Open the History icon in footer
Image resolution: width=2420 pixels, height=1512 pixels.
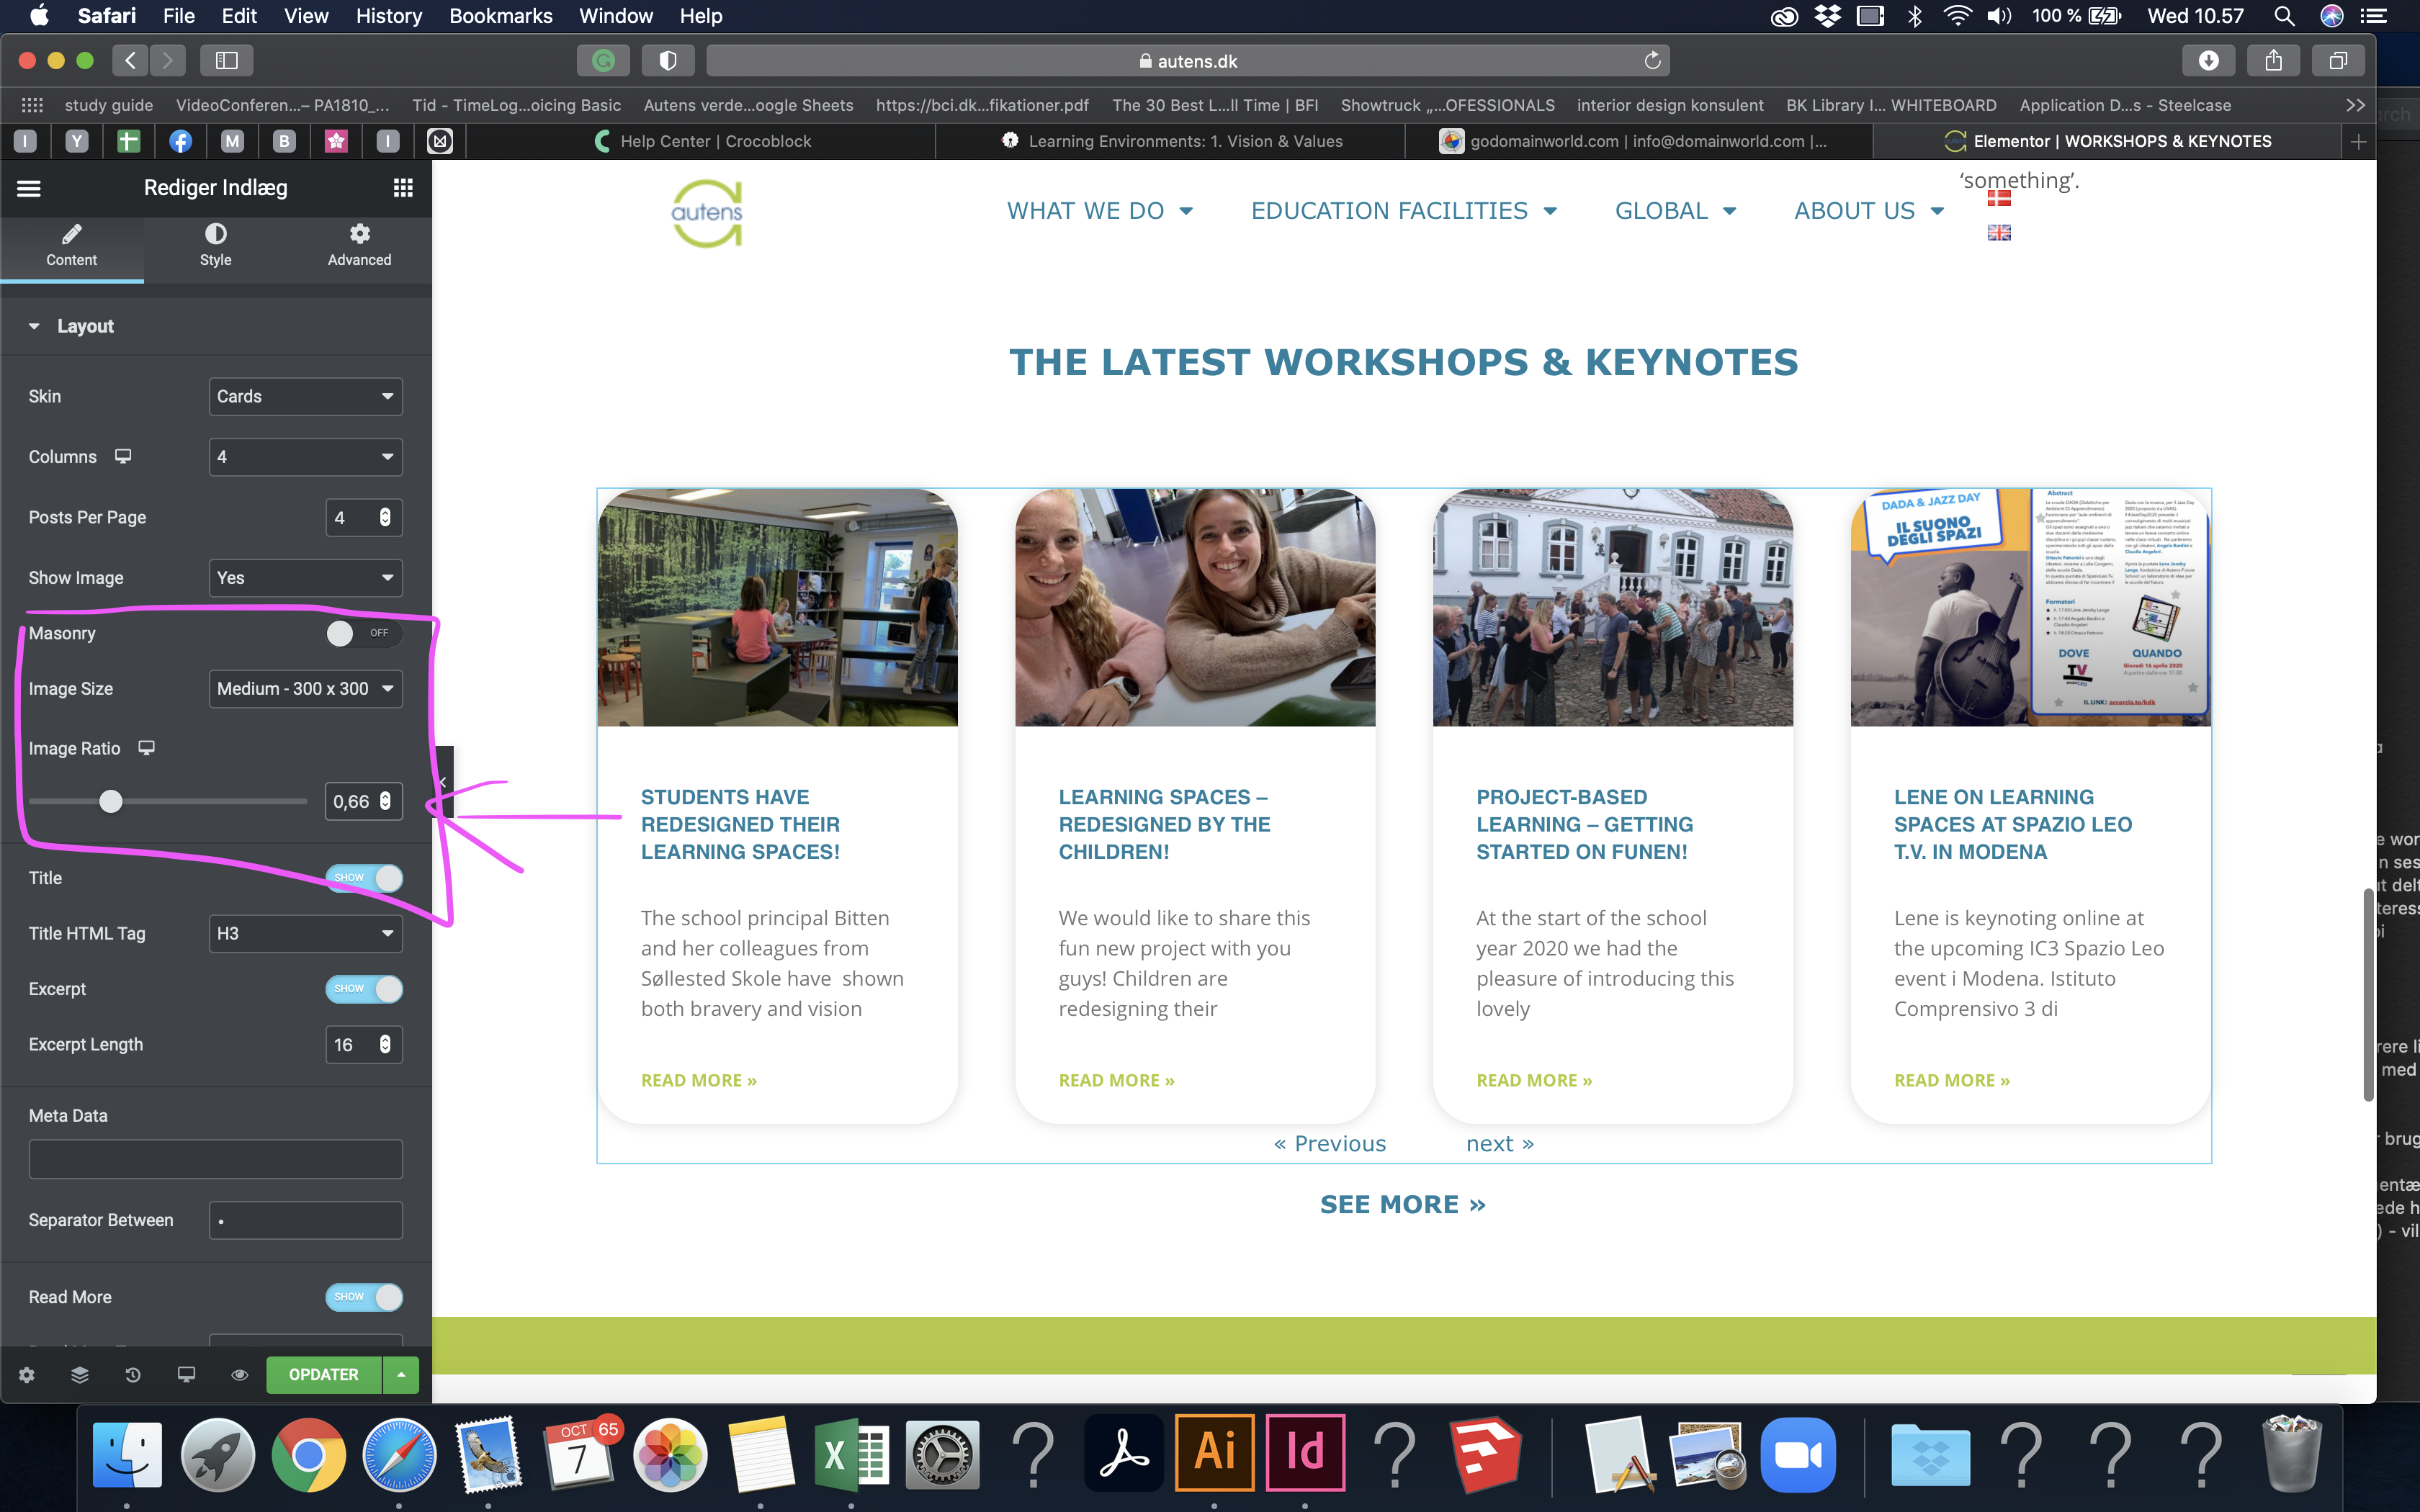coord(133,1375)
